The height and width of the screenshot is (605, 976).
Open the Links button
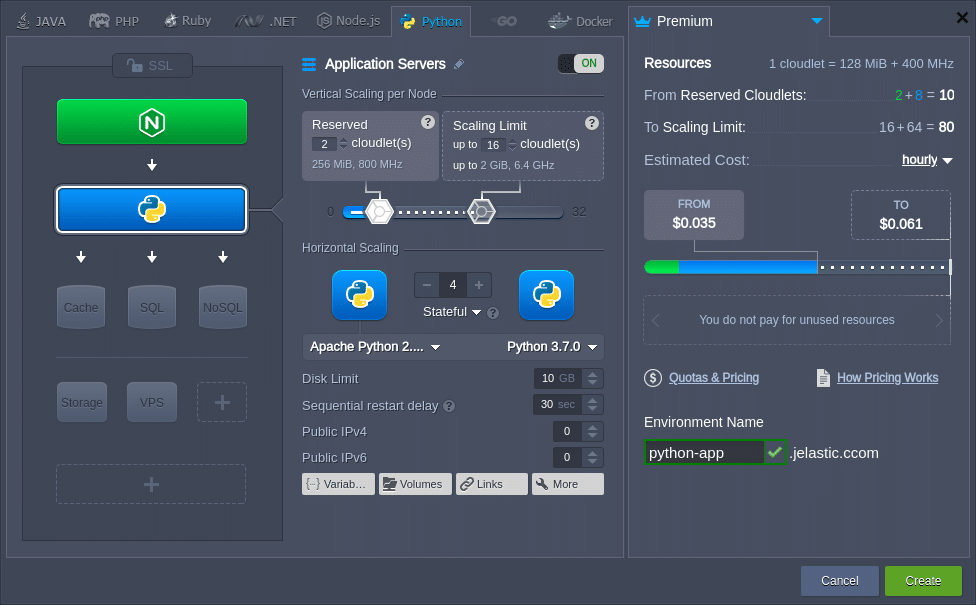(492, 484)
